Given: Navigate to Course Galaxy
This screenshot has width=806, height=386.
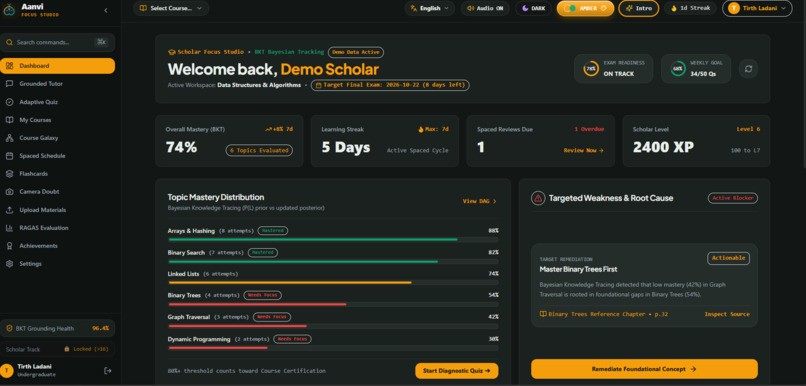Looking at the screenshot, I should pos(58,138).
